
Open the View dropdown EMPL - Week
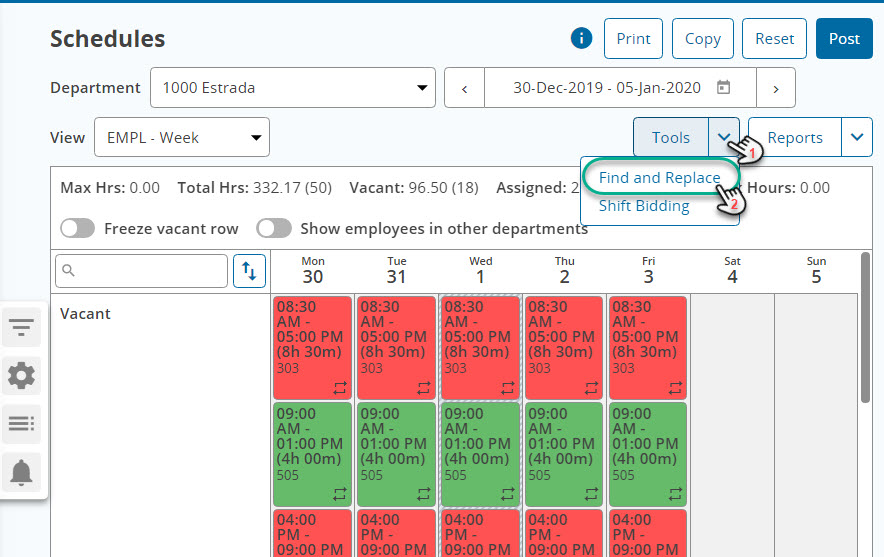pyautogui.click(x=182, y=137)
